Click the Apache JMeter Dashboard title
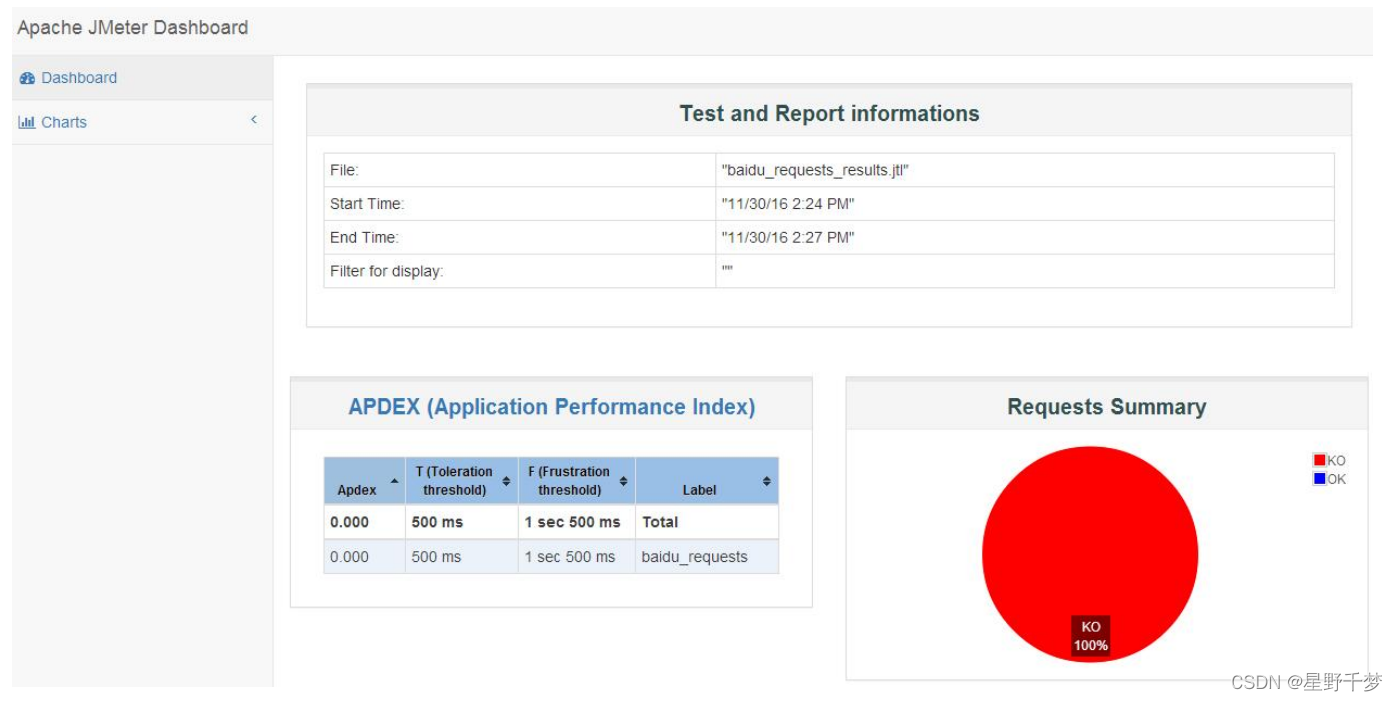The width and height of the screenshot is (1398, 701). click(132, 28)
